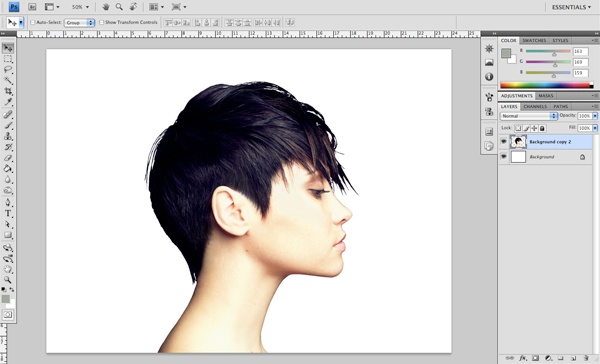Enable the Auto-Select checkbox

point(33,23)
